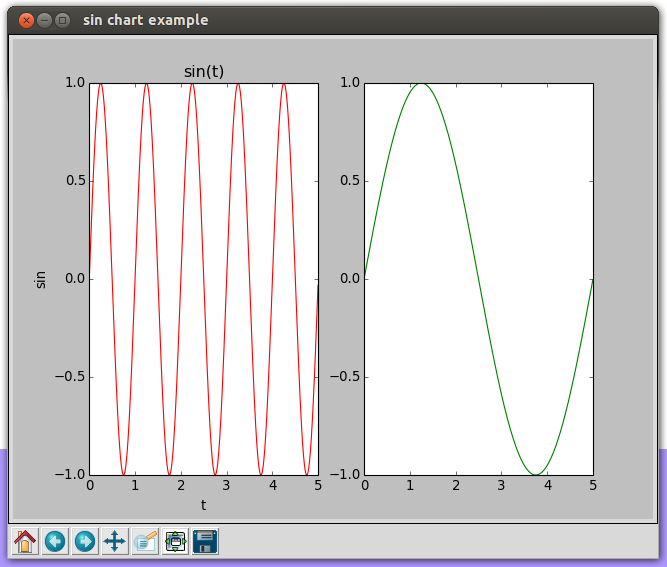Viewport: 667px width, 567px height.
Task: Click the green sine curve plot
Action: tap(479, 279)
